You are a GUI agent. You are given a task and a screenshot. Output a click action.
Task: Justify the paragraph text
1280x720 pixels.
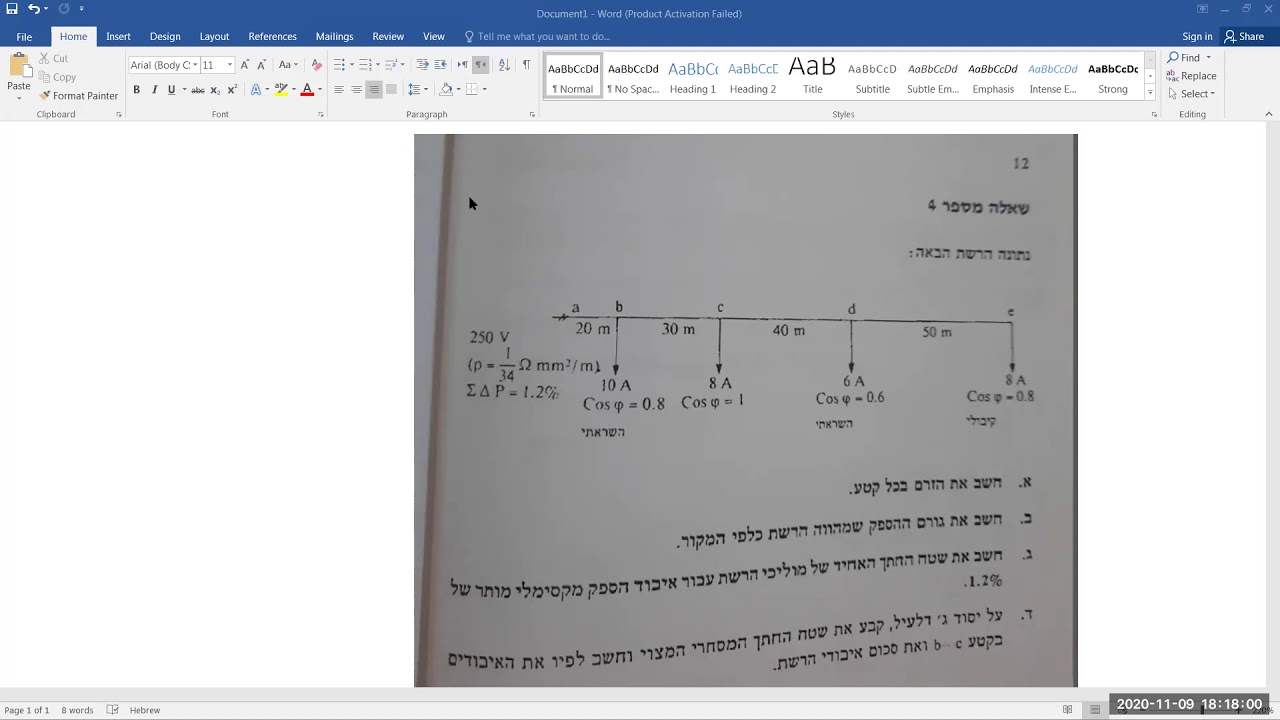[391, 90]
